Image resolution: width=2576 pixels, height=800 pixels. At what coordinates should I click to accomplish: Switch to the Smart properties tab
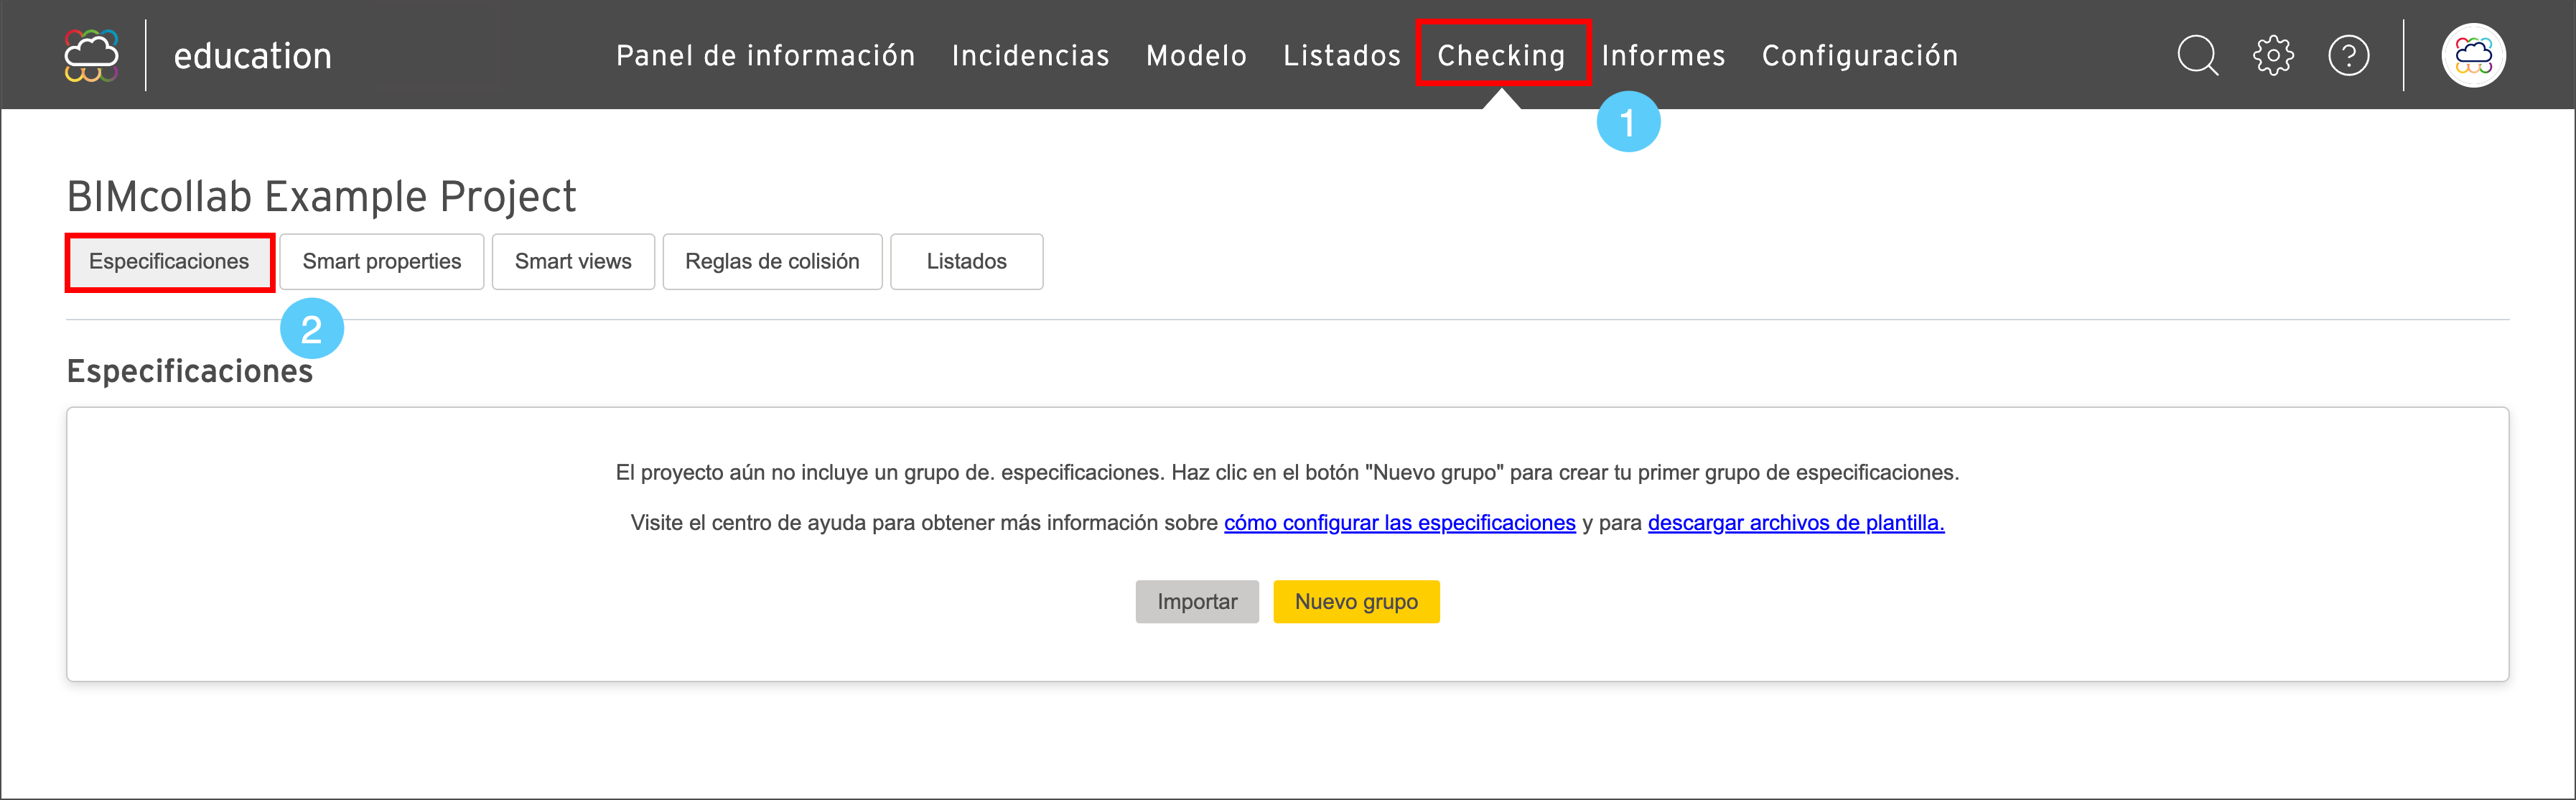point(382,262)
